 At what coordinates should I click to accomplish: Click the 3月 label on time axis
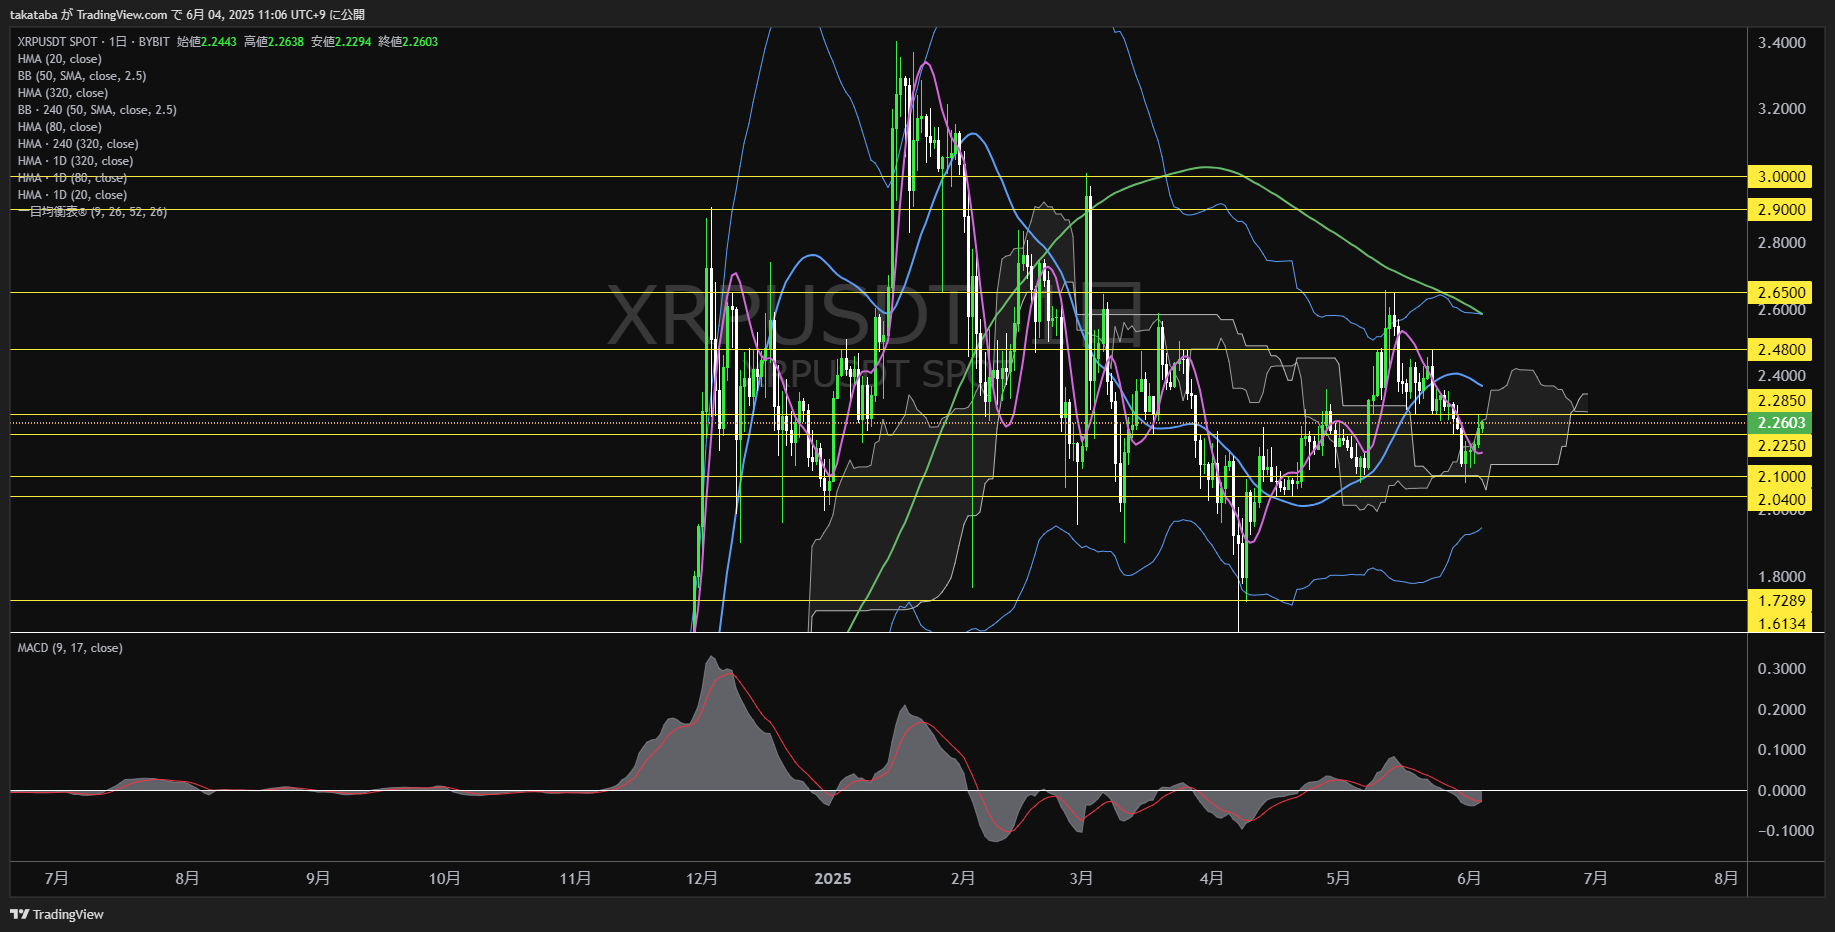[1081, 878]
